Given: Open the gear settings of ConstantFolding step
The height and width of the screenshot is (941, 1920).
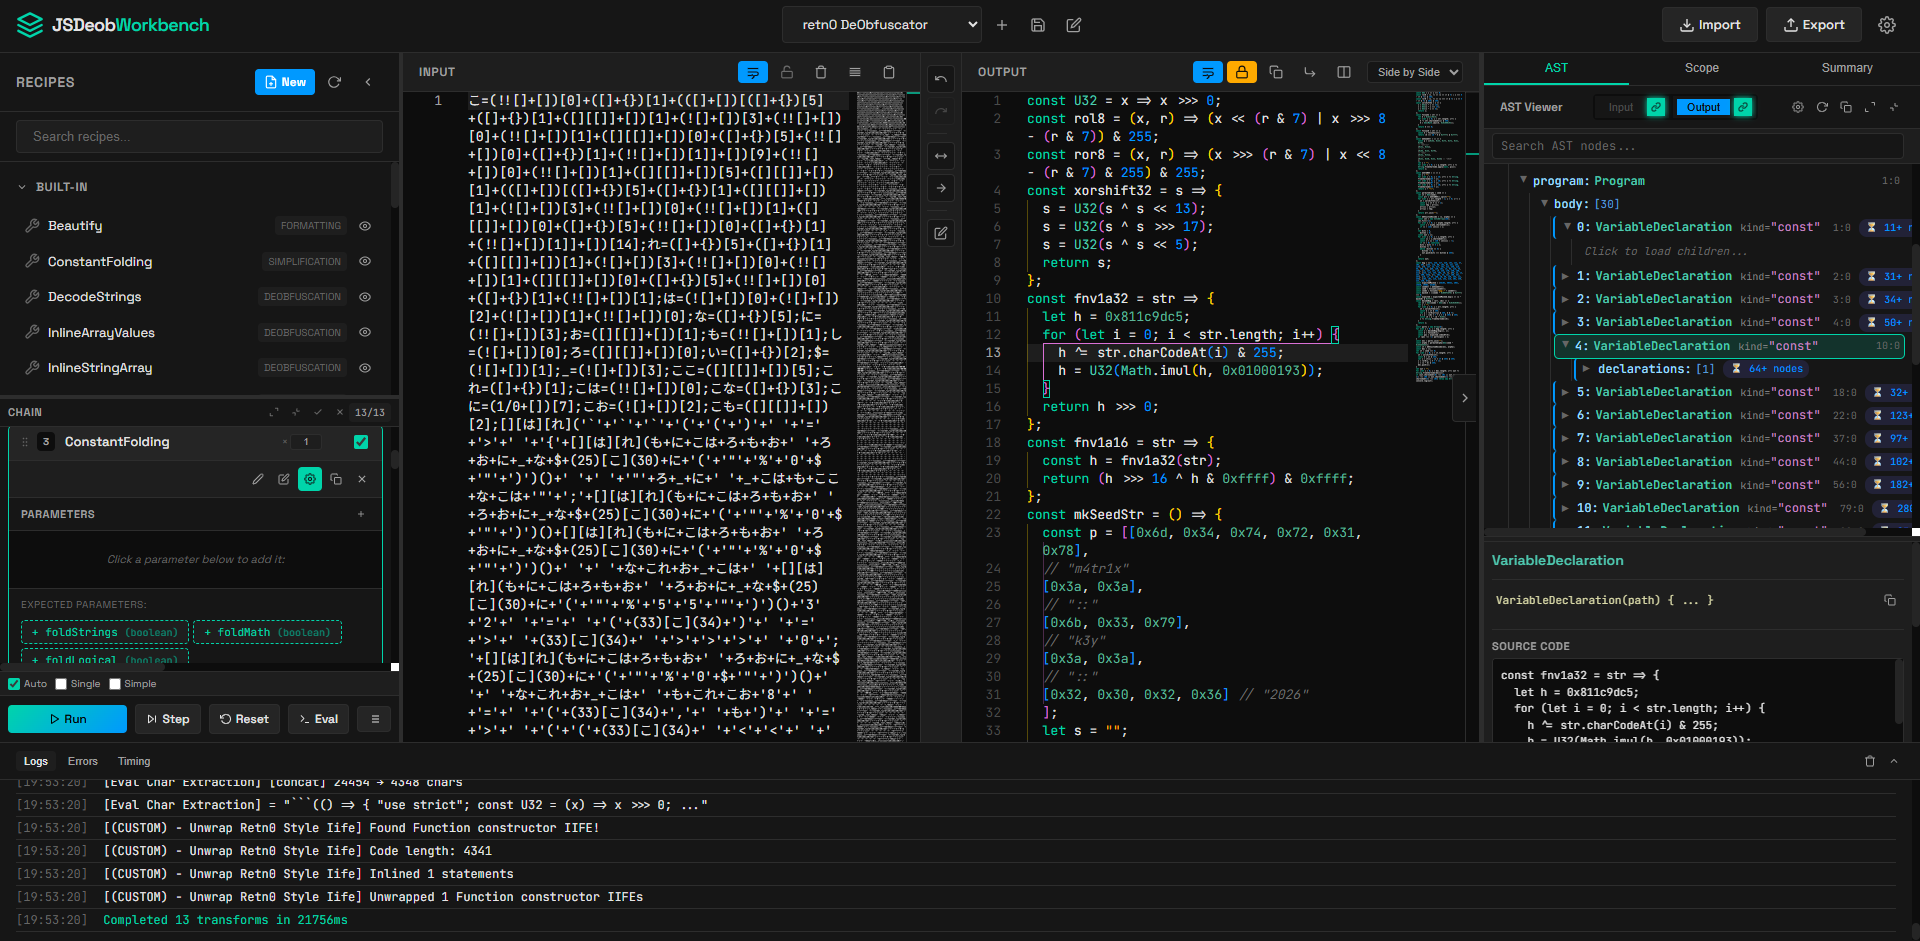Looking at the screenshot, I should pyautogui.click(x=310, y=479).
